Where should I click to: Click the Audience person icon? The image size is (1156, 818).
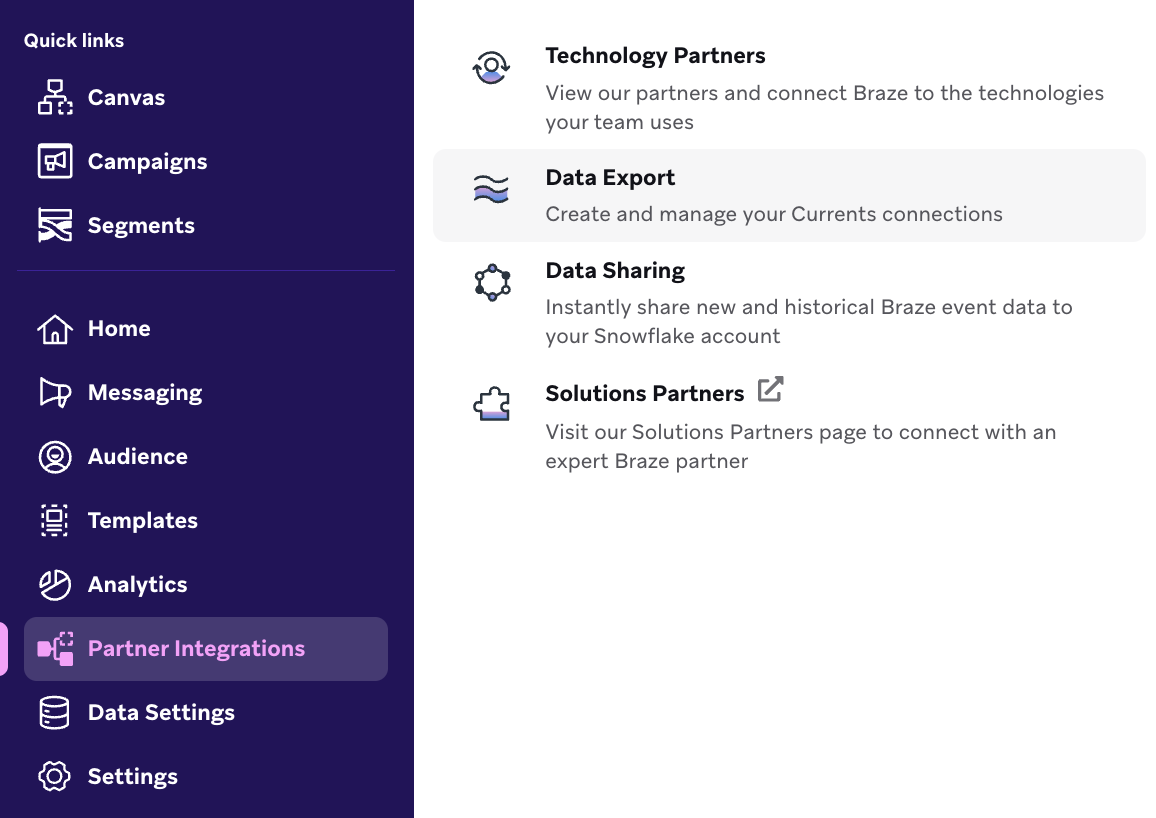(x=55, y=457)
